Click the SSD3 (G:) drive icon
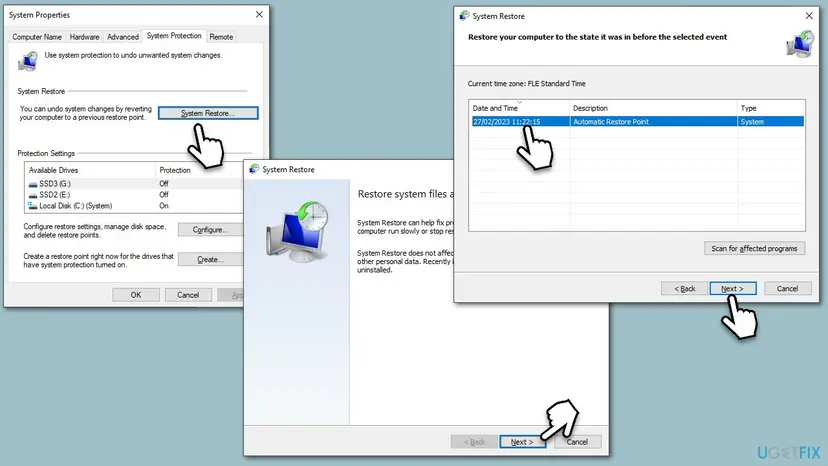 (33, 184)
